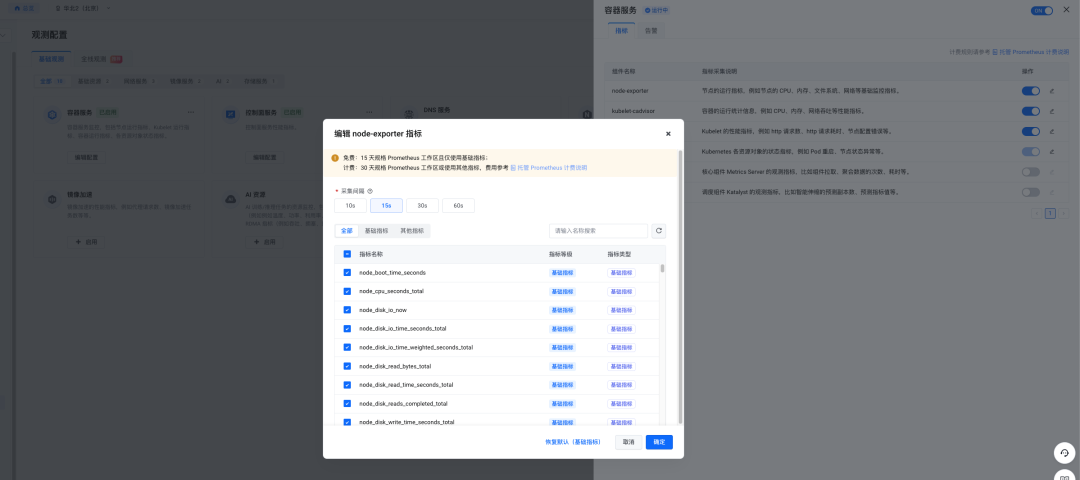Uncheck node_disk_read_time_seconds_total metric
The width and height of the screenshot is (1080, 480).
347,385
